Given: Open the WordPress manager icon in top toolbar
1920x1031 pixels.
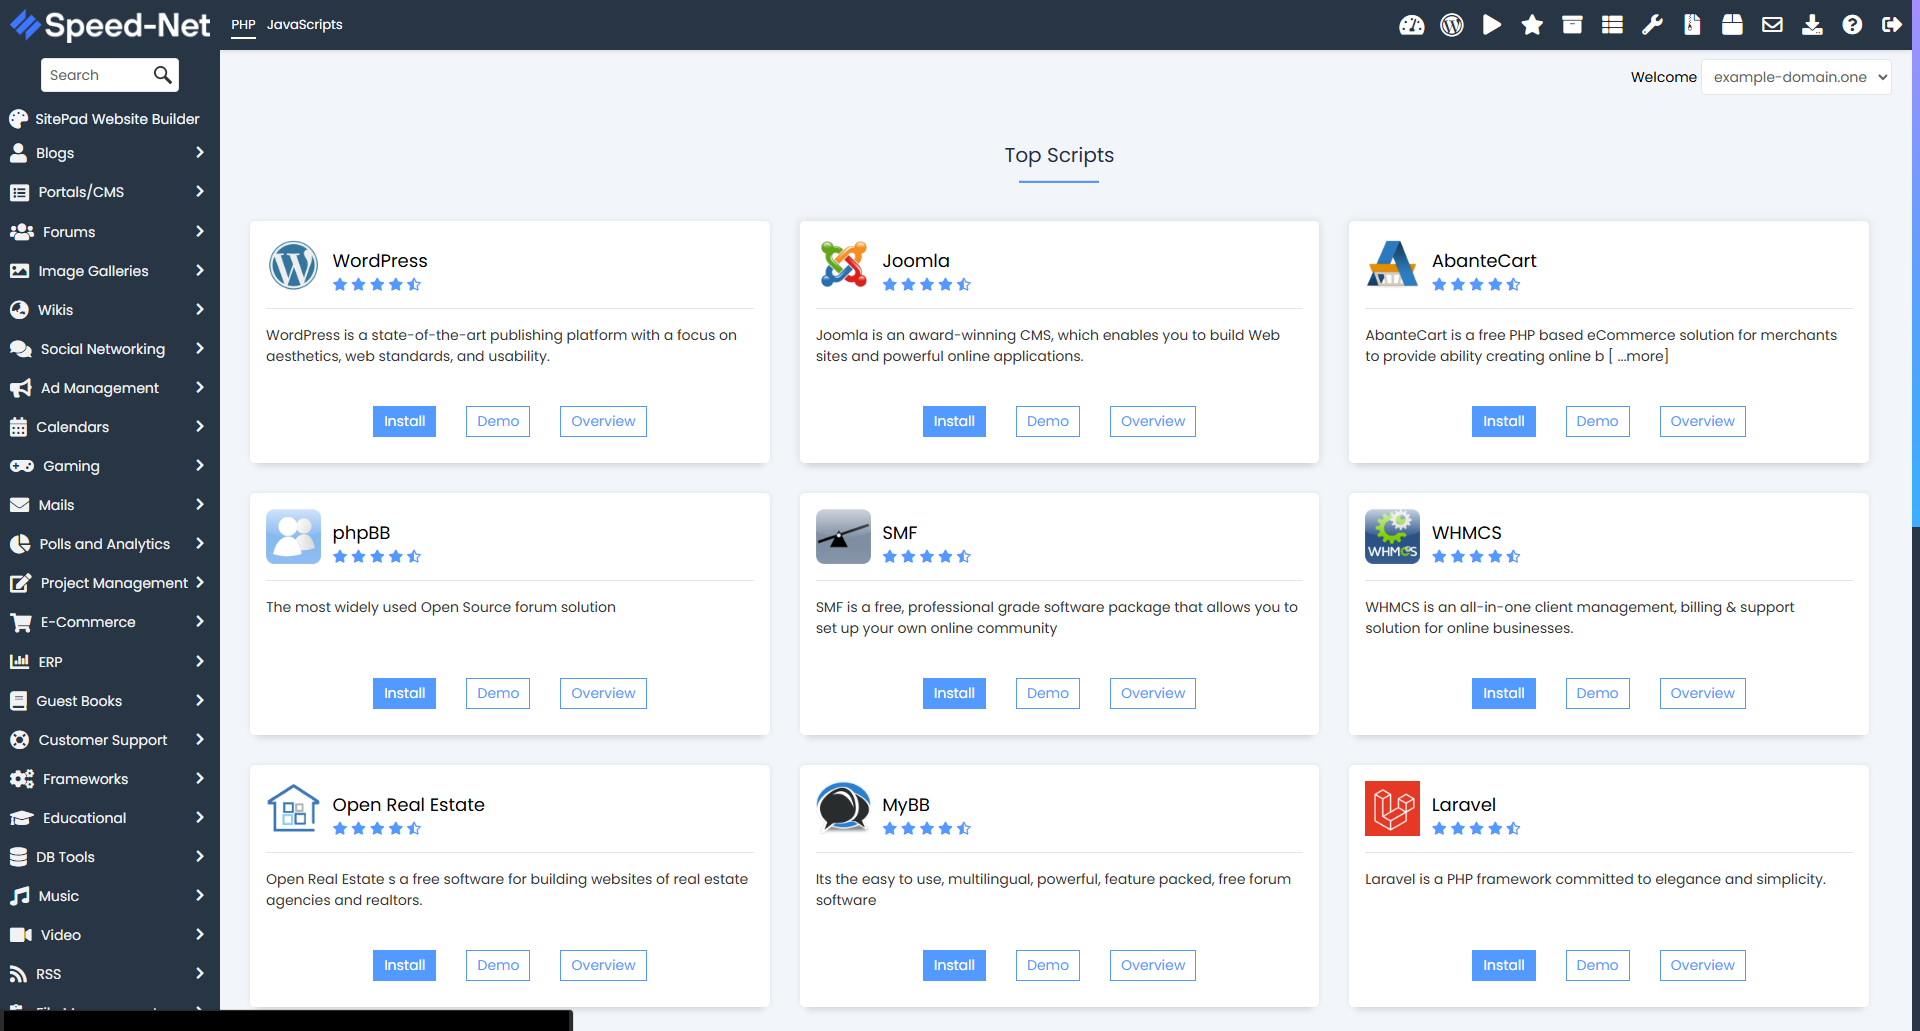Looking at the screenshot, I should pyautogui.click(x=1451, y=25).
